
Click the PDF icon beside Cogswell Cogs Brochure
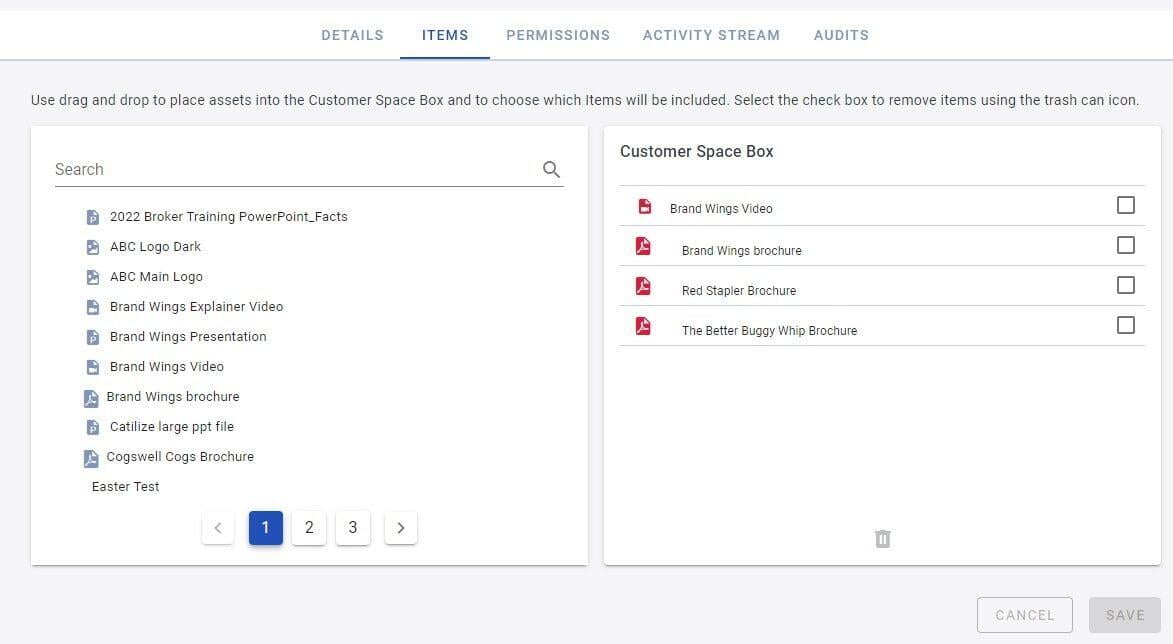pyautogui.click(x=91, y=458)
